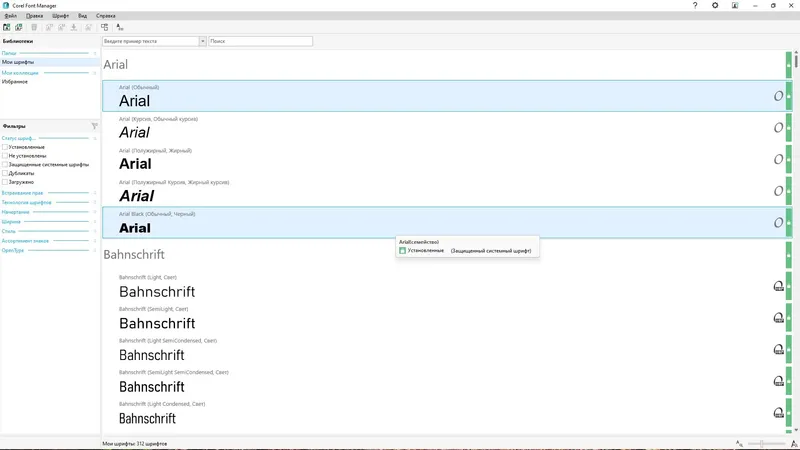The image size is (800, 450).
Task: Click variable font icon on Bahnschrift Light SemiCondensed row
Action: tap(779, 349)
